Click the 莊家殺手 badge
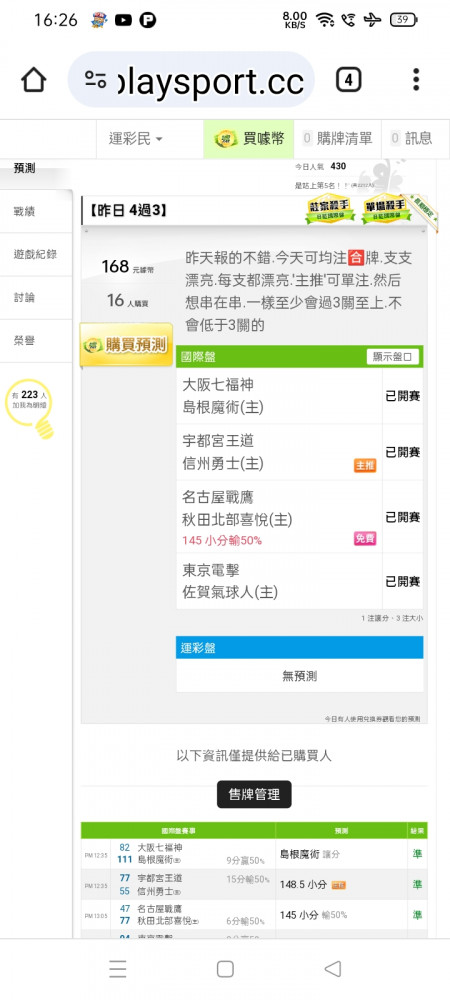450x1000 pixels. [x=330, y=210]
